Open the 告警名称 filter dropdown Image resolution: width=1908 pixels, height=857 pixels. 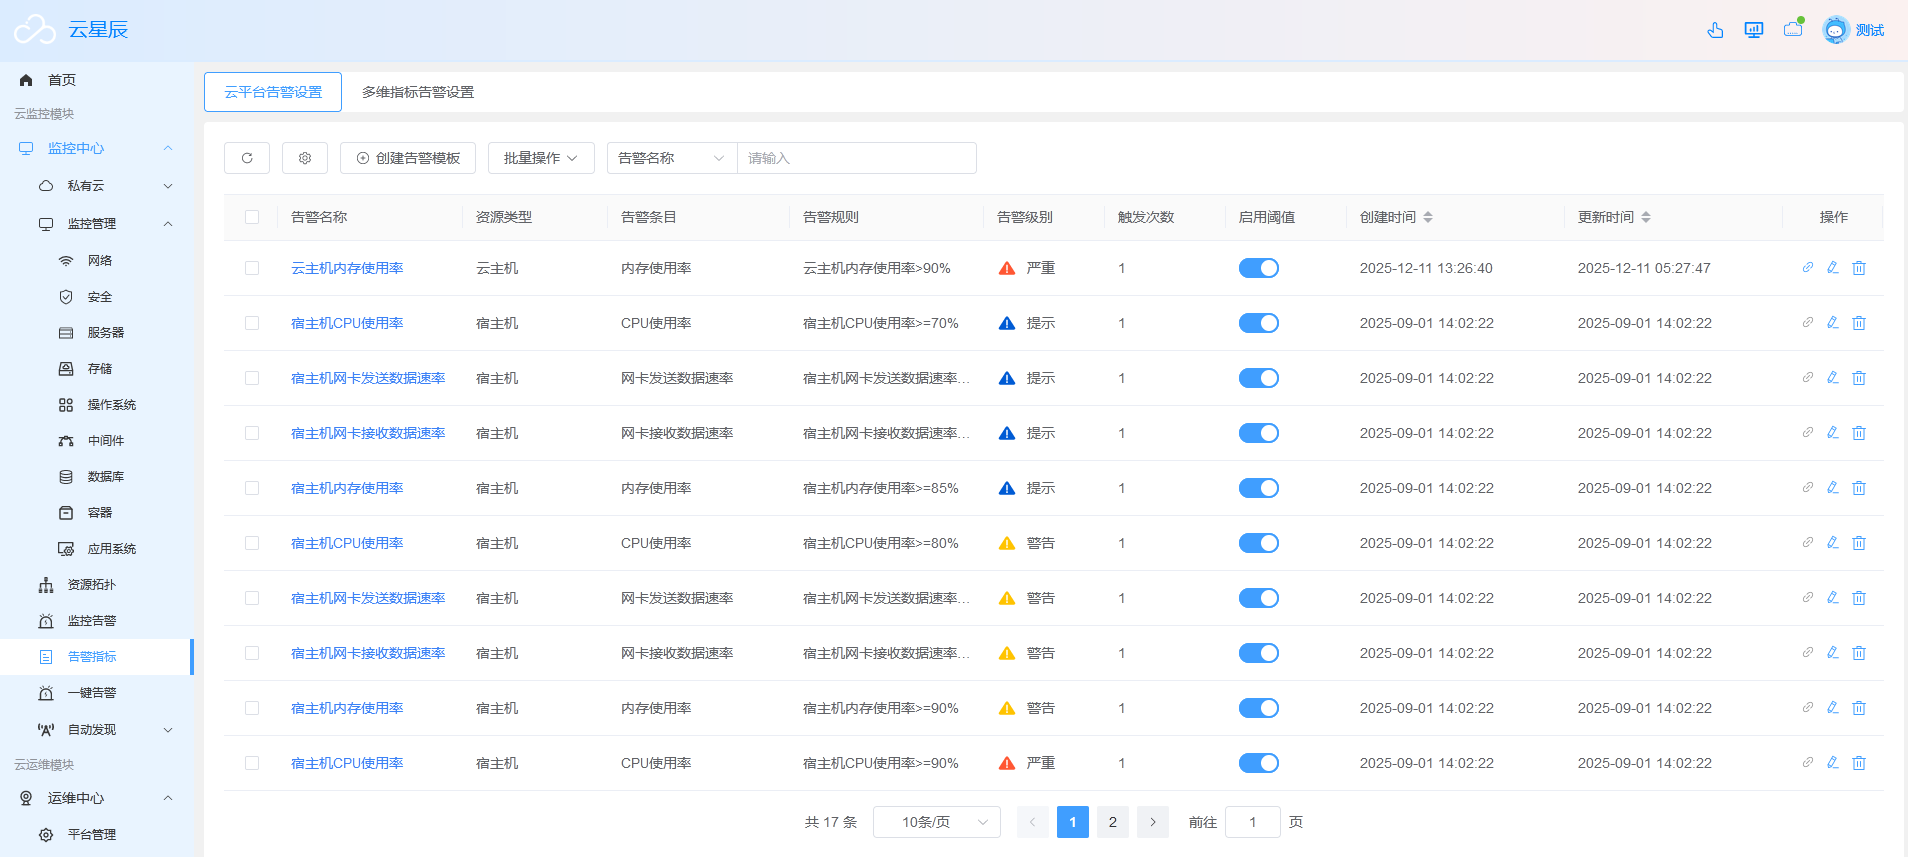pos(672,158)
